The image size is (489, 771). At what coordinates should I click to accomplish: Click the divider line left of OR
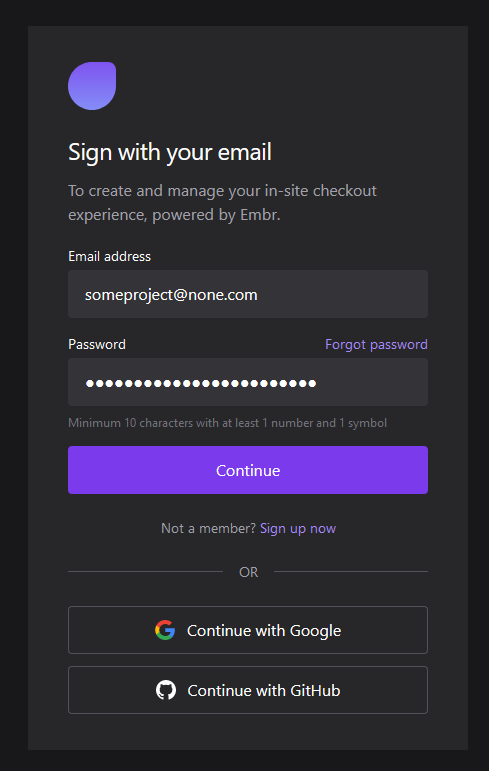[145, 571]
